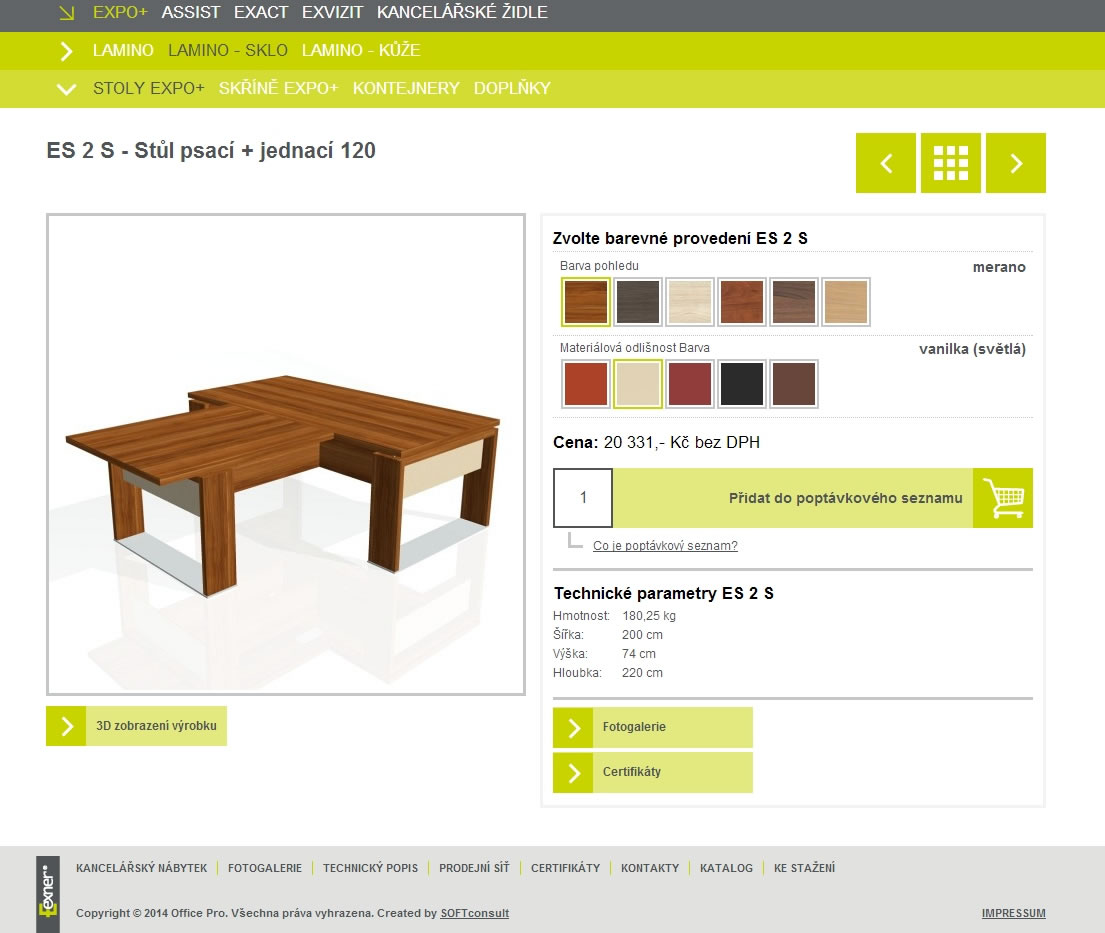Image resolution: width=1105 pixels, height=933 pixels.
Task: Open the KANCELÁŘSKÉ ŽIDLE menu
Action: [x=462, y=12]
